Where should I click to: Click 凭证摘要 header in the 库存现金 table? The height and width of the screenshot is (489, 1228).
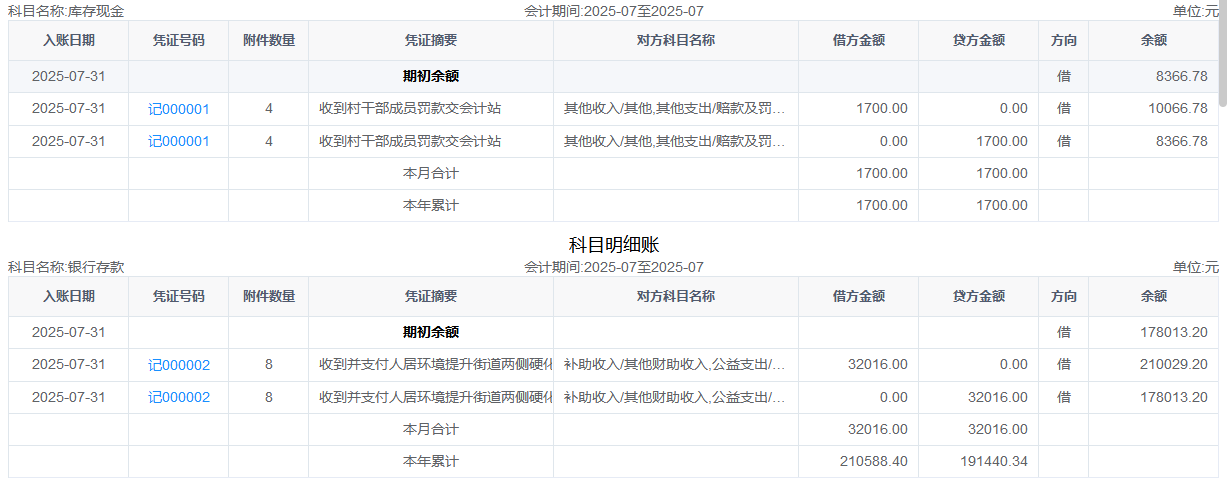point(430,41)
